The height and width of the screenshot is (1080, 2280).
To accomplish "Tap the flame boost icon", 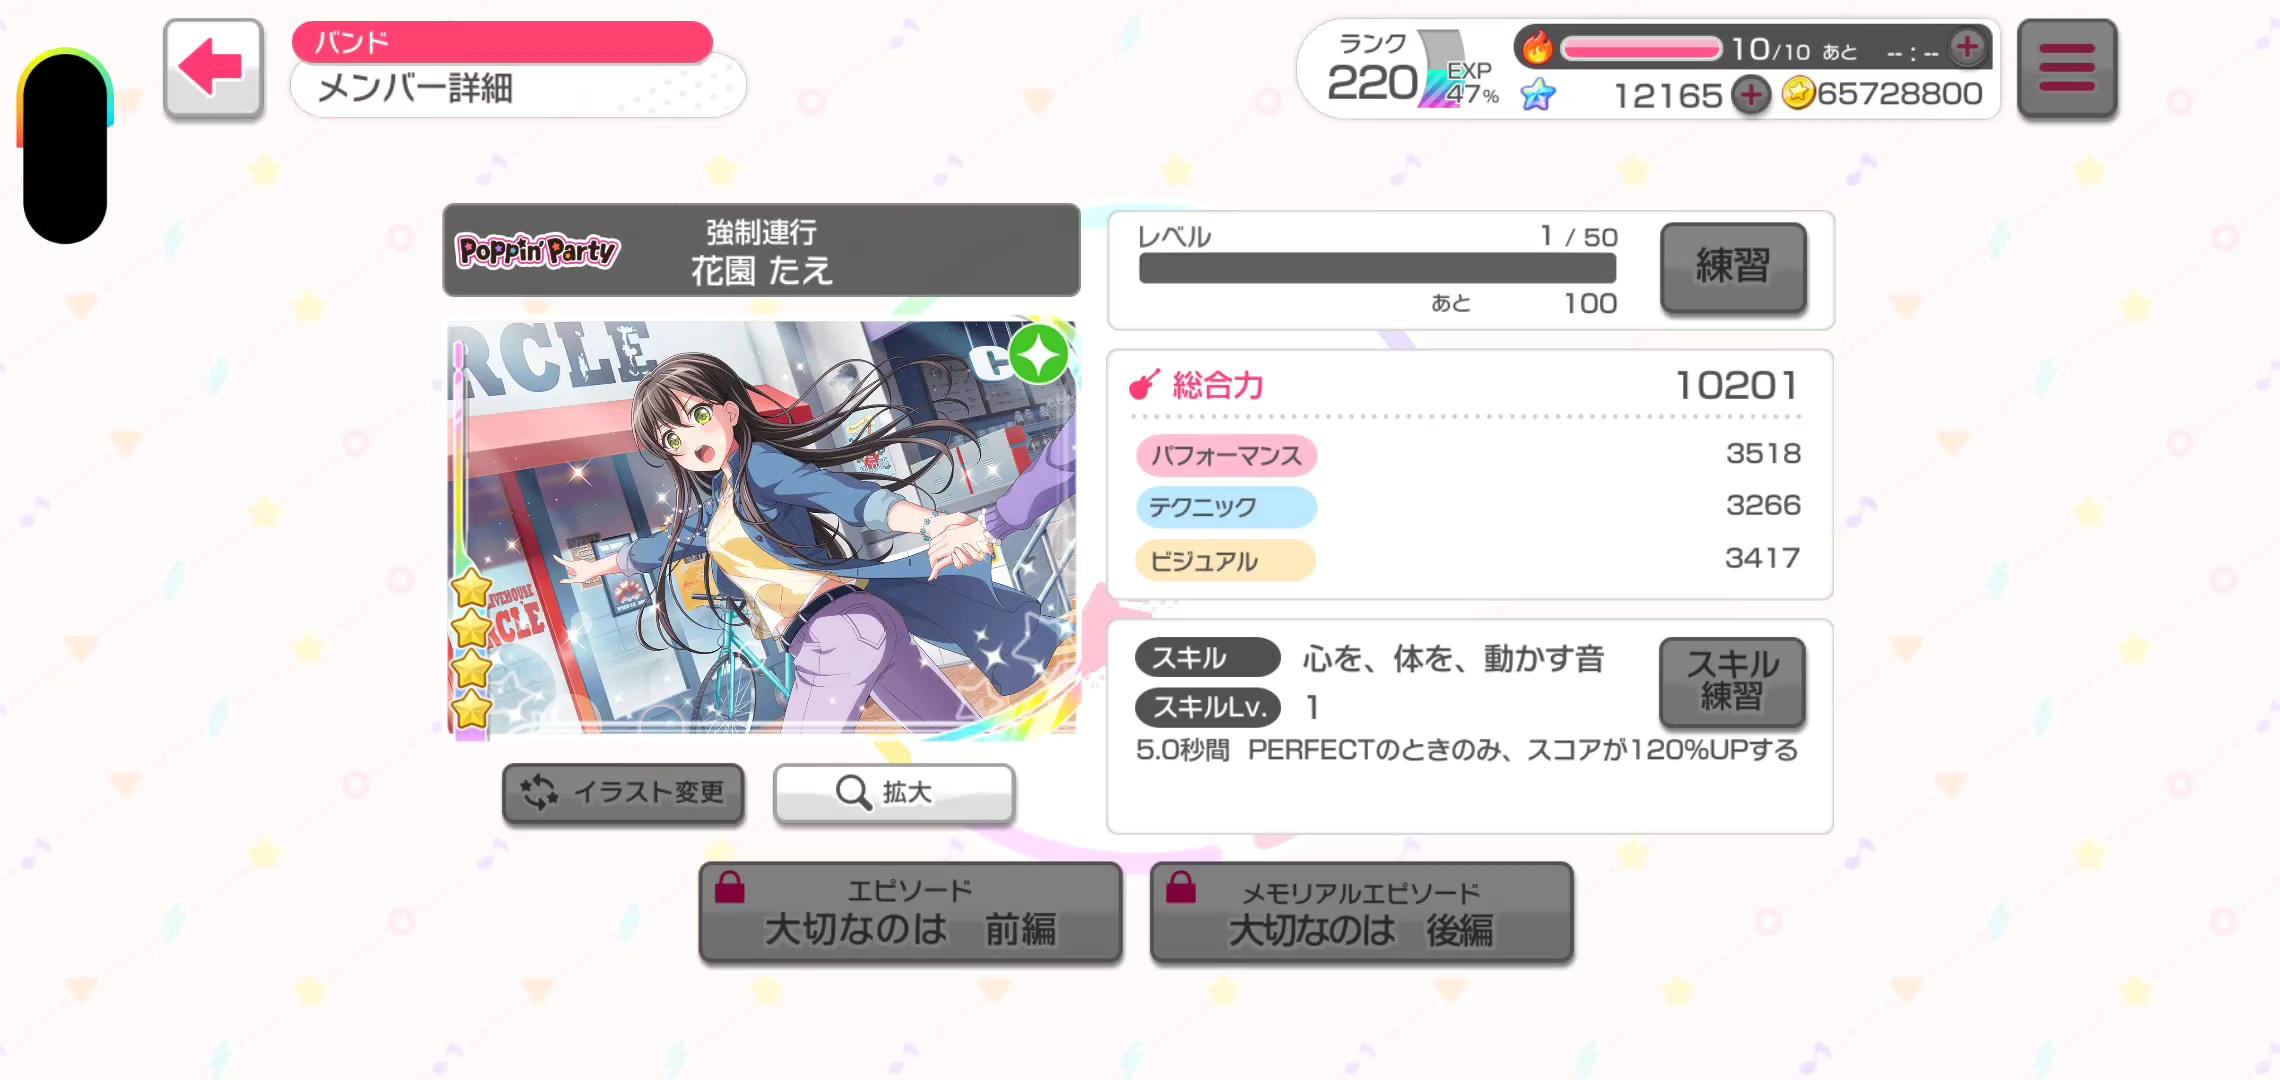I will (1537, 46).
